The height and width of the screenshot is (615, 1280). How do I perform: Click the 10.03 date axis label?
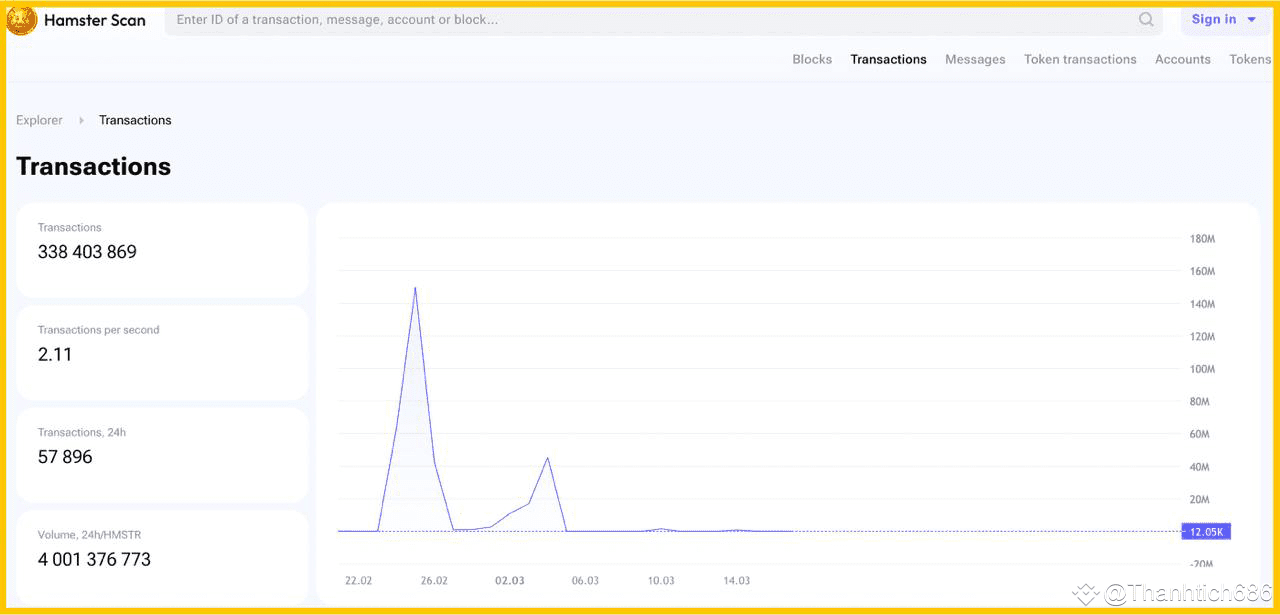click(x=661, y=581)
